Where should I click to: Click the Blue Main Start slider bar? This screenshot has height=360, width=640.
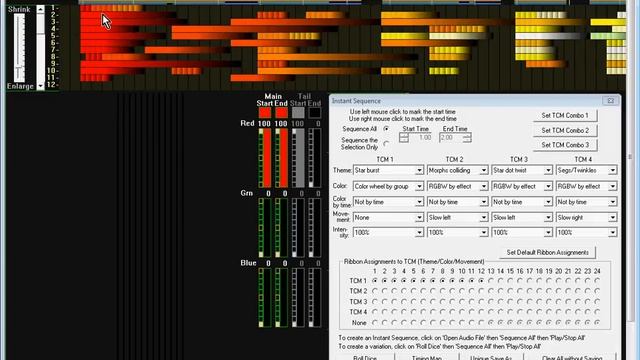point(264,298)
